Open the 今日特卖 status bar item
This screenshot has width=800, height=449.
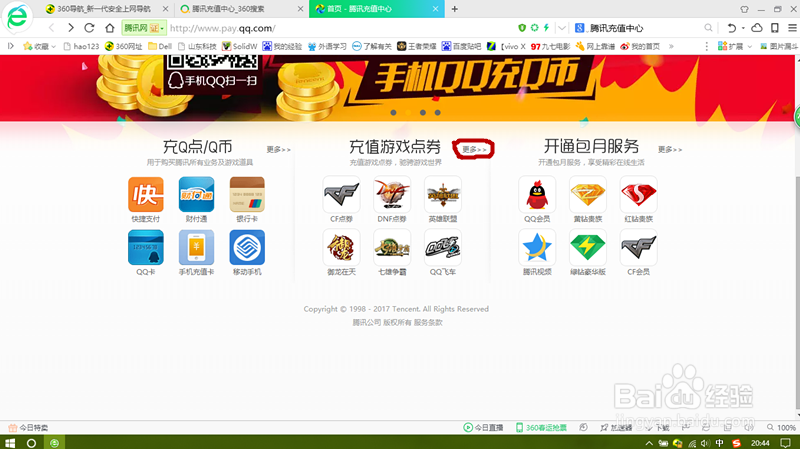tap(28, 428)
